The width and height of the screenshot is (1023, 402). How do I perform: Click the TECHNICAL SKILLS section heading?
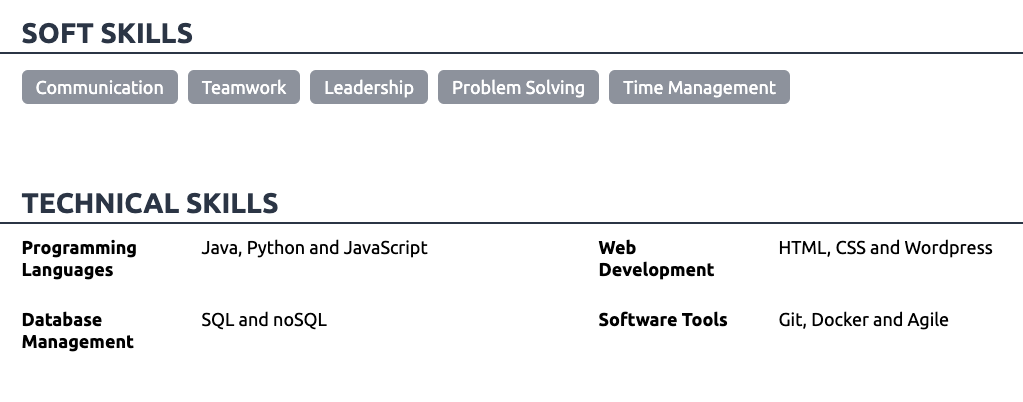pos(150,204)
